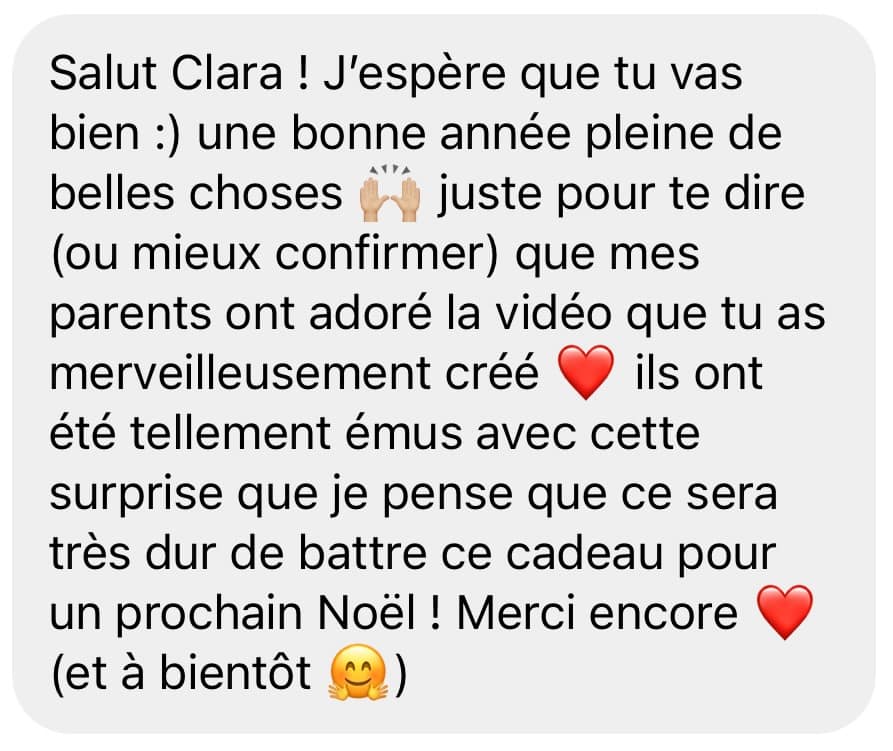The height and width of the screenshot is (751, 893).
Task: Click the raised hands emoji
Action: point(390,193)
